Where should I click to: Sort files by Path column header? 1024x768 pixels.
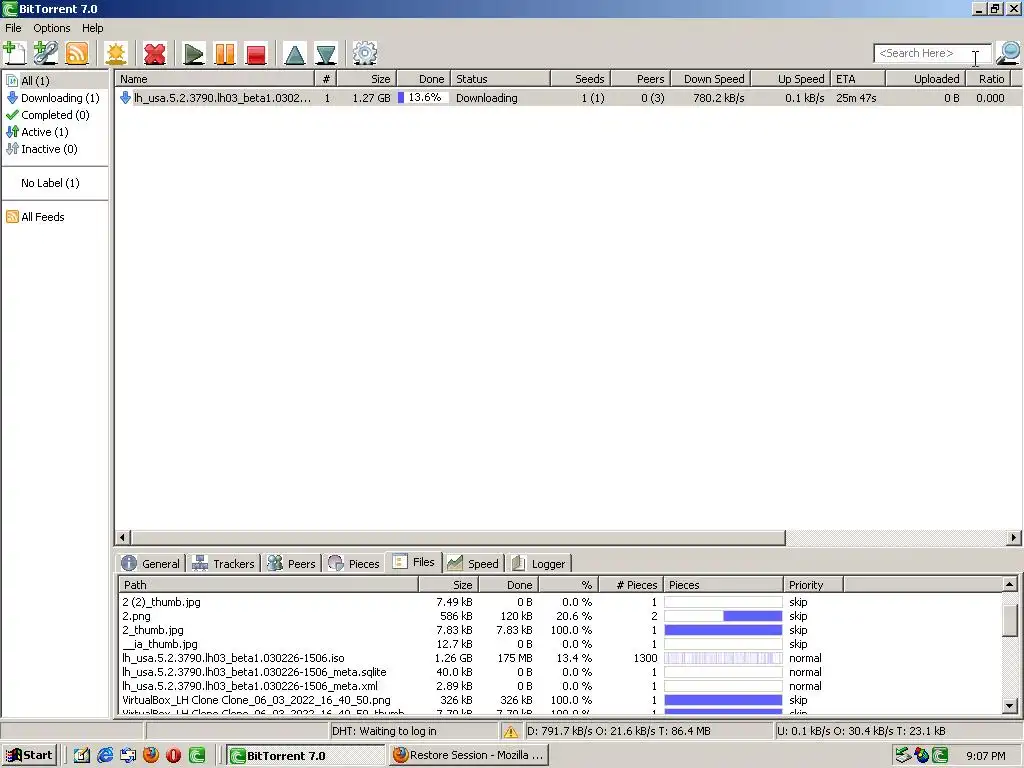coord(268,585)
